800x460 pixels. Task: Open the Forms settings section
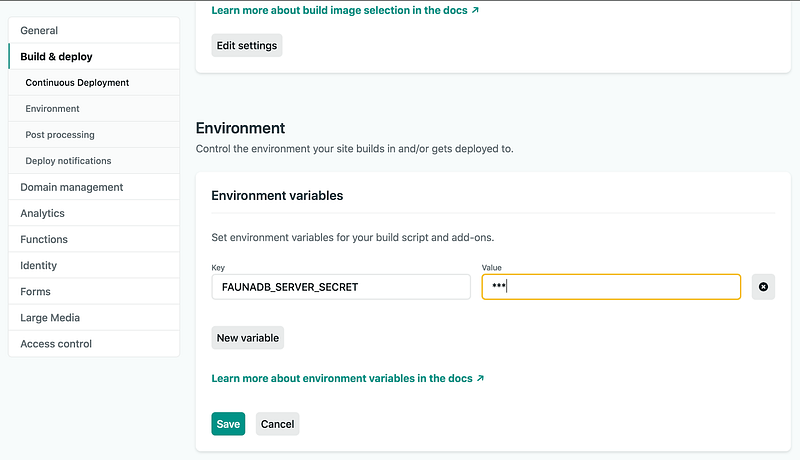(35, 291)
